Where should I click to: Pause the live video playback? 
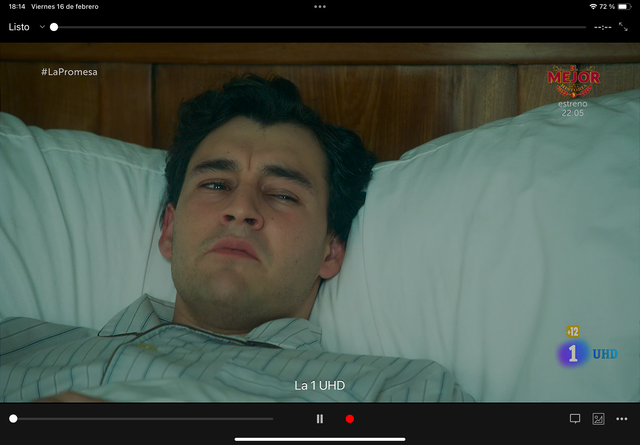[x=320, y=419]
